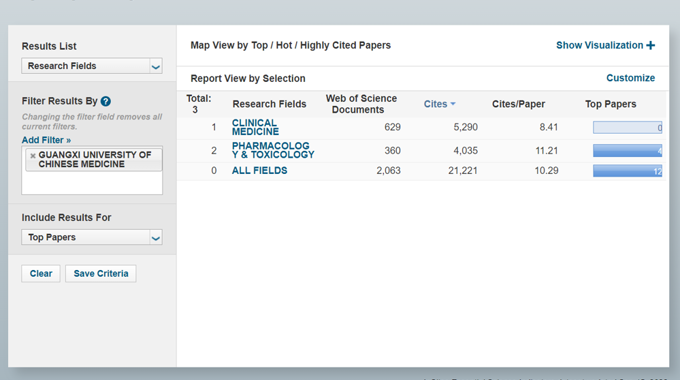Open the Research Fields dropdown arrow
680x380 pixels.
(x=156, y=66)
